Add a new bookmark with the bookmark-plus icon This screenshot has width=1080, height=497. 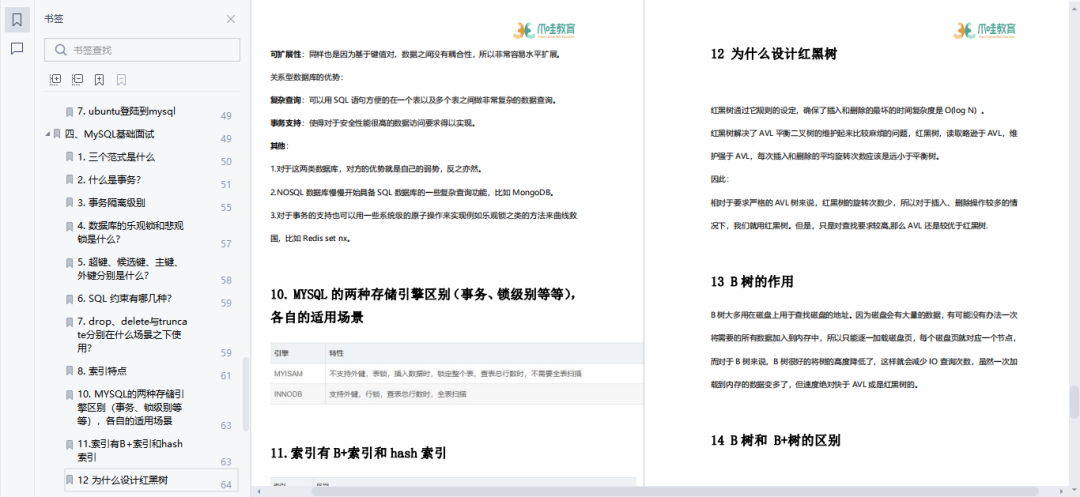(x=100, y=80)
